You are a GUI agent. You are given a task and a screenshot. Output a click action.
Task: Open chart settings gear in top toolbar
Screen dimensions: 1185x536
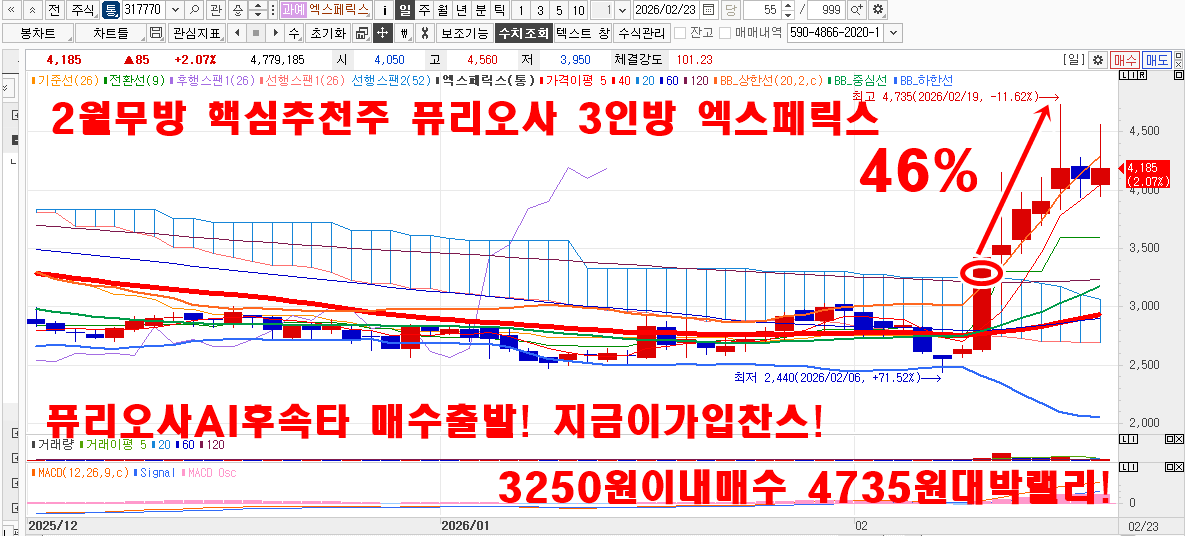(x=878, y=10)
